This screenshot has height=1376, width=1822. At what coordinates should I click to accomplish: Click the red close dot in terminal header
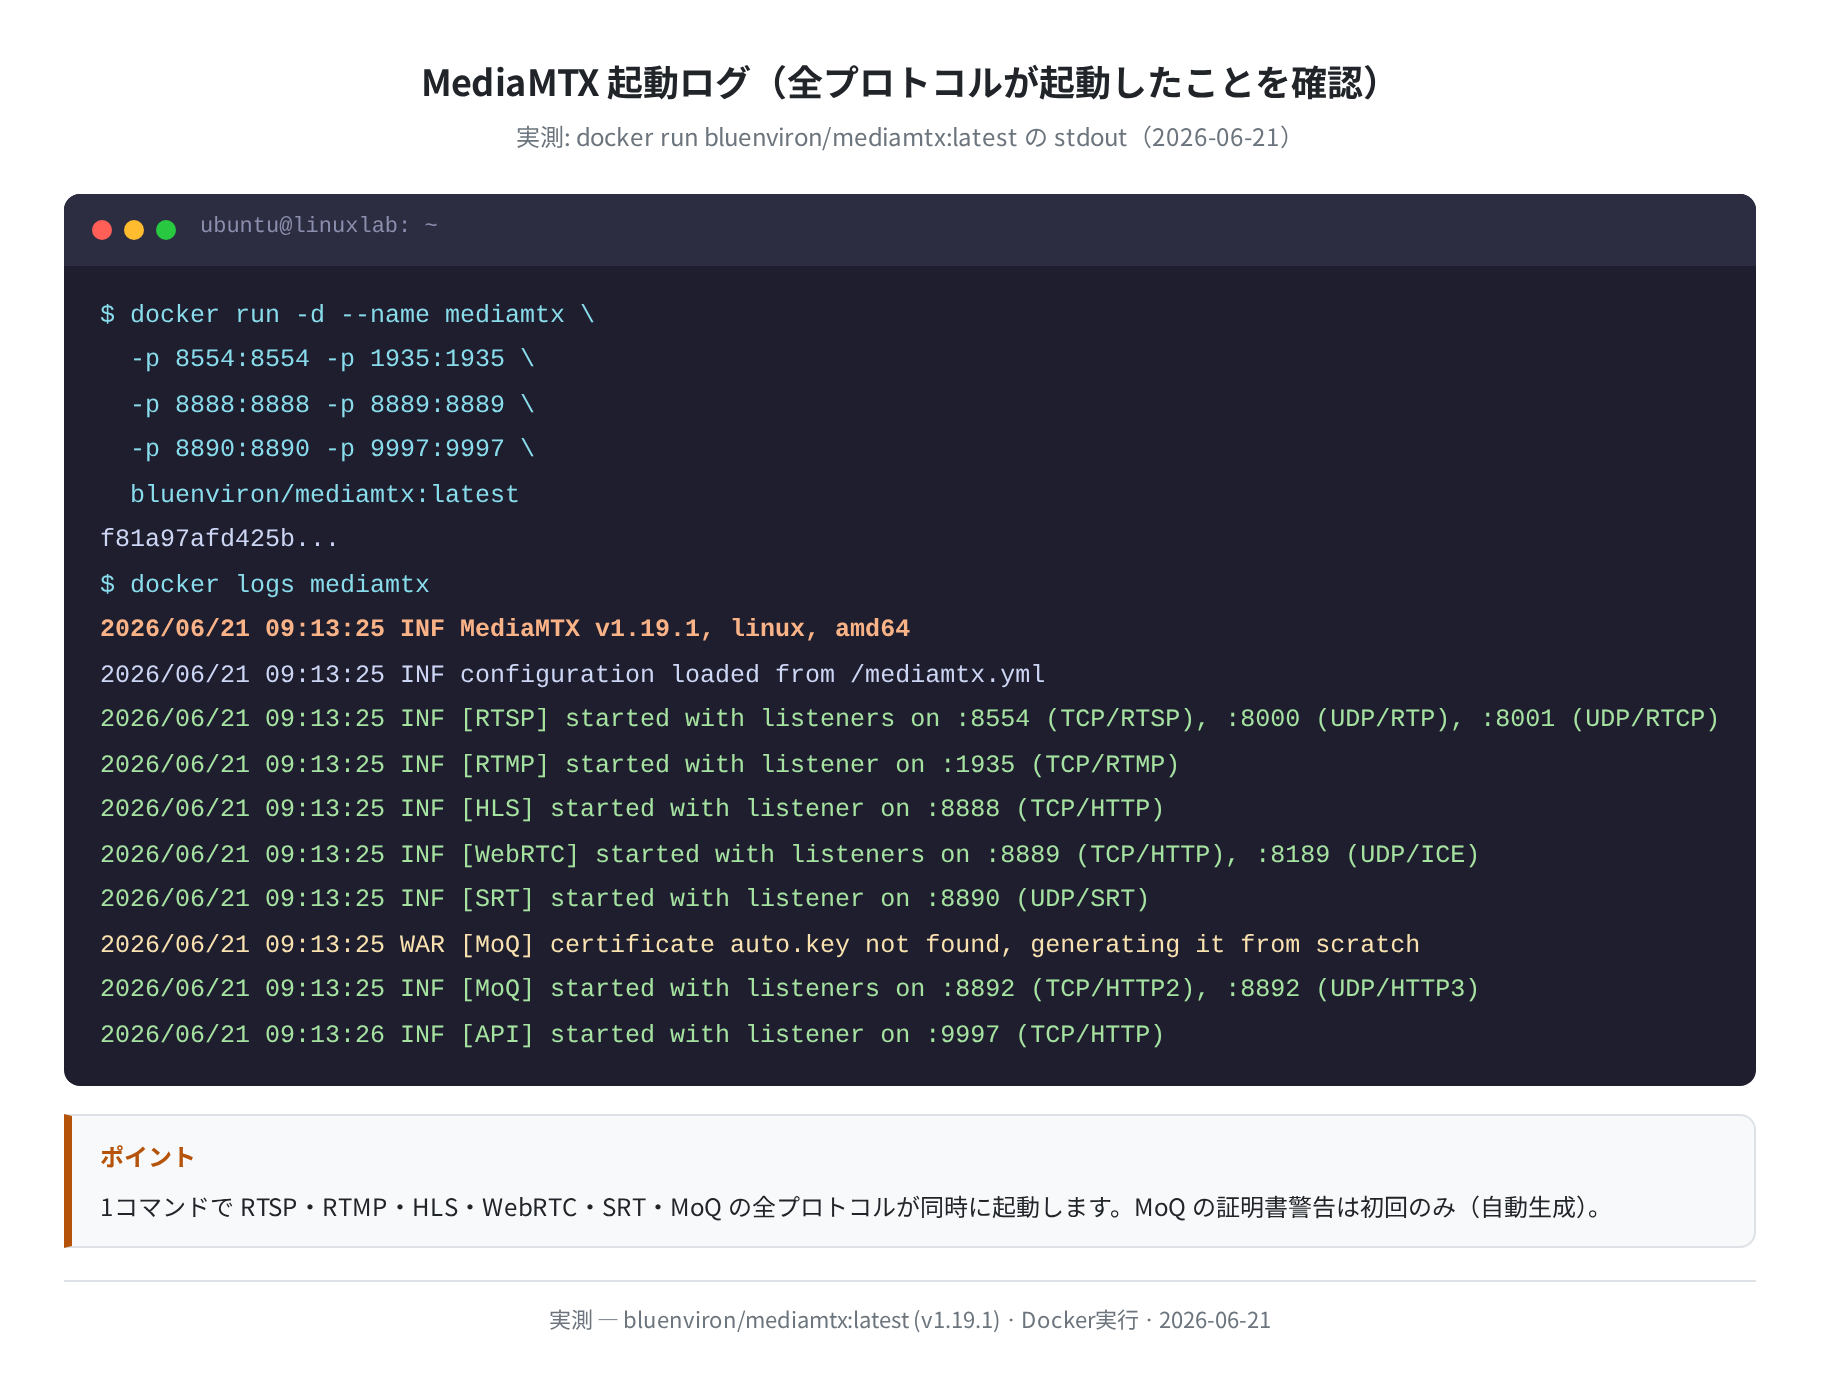(x=102, y=230)
